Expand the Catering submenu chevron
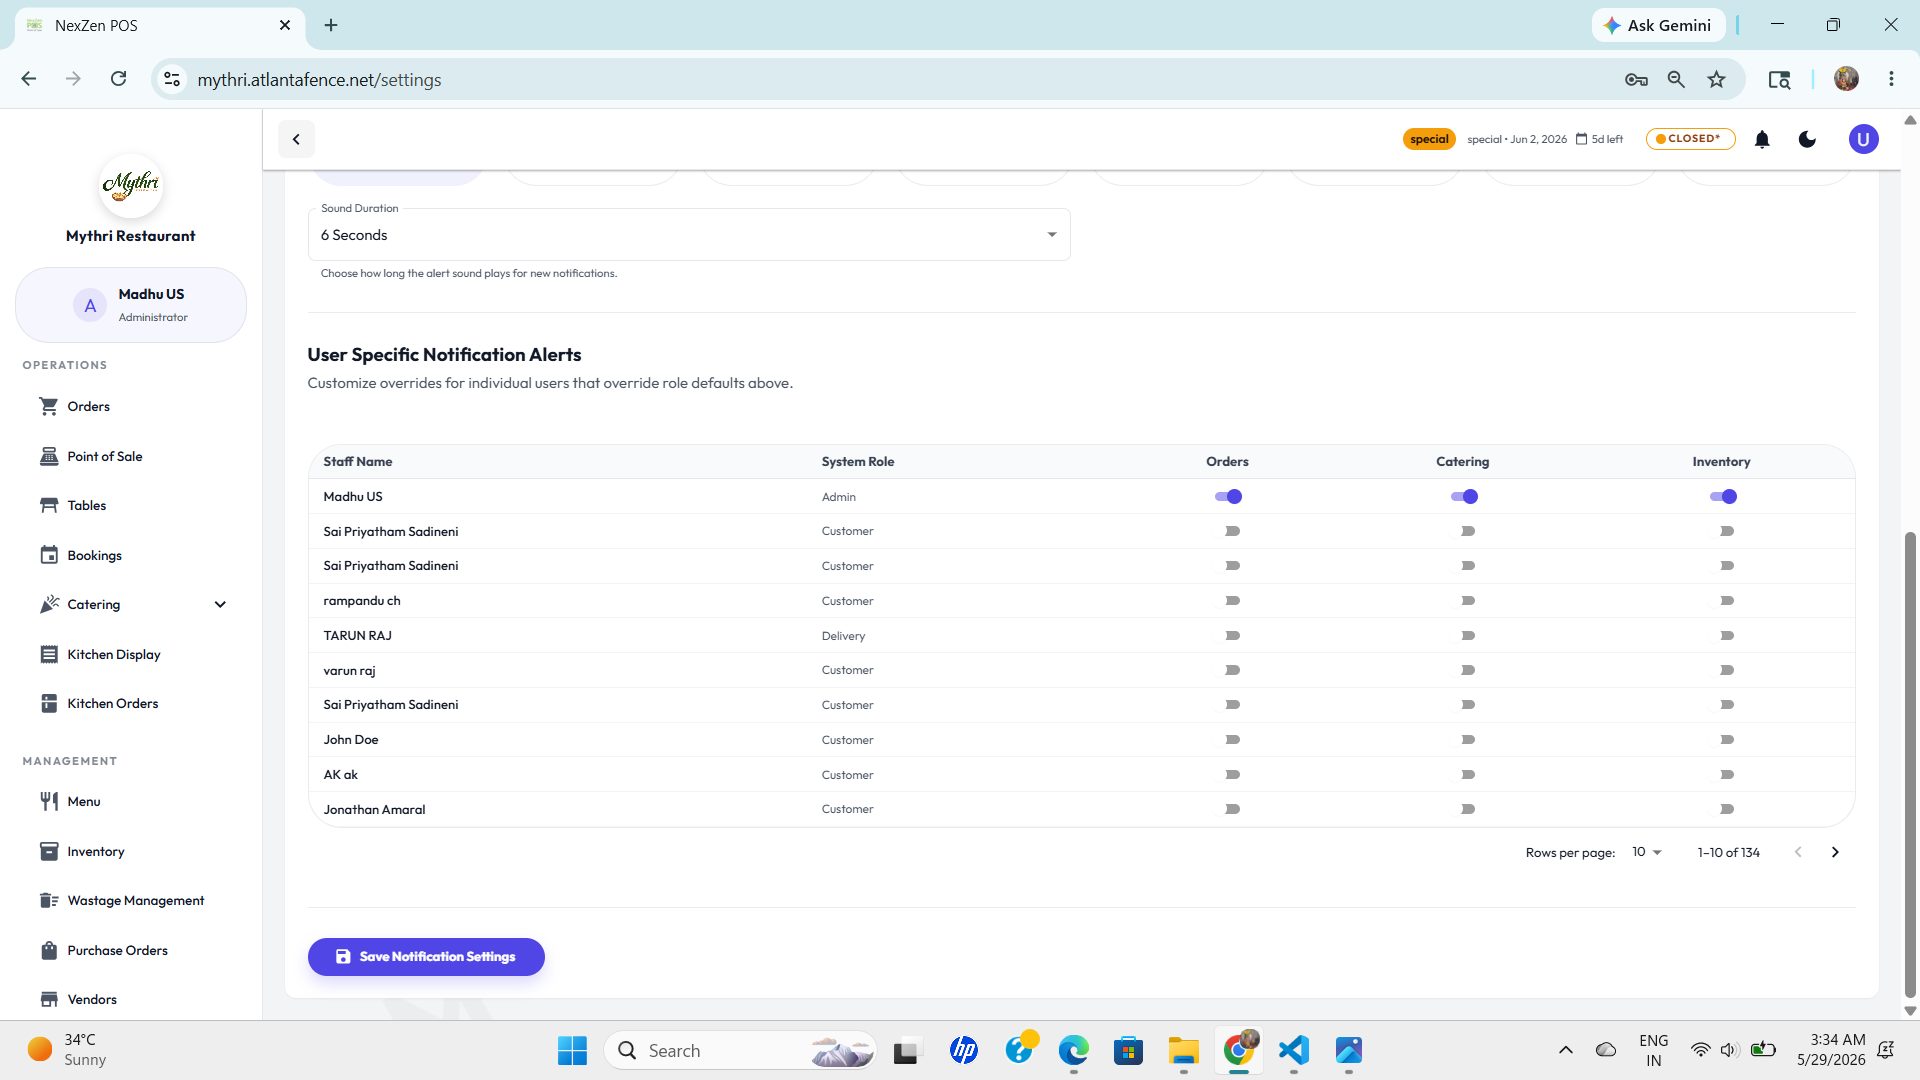 pyautogui.click(x=220, y=604)
